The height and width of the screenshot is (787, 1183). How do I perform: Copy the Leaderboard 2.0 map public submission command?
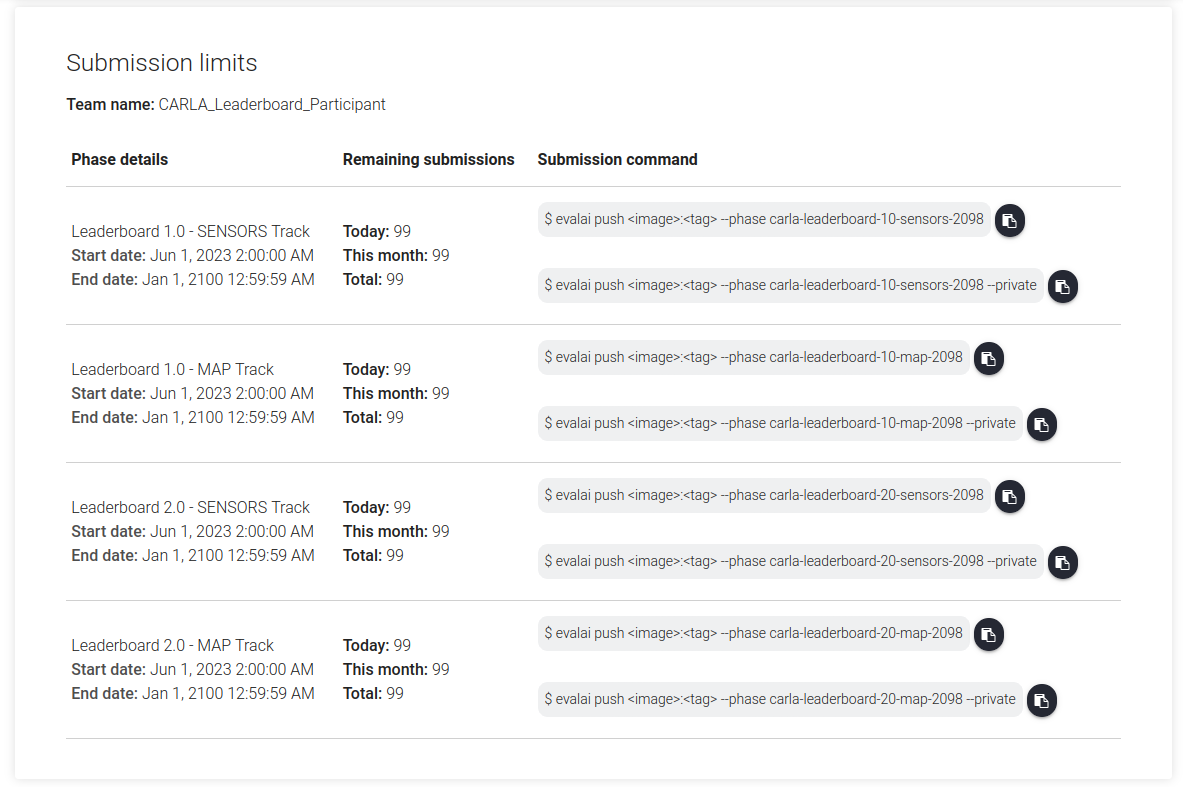pos(988,635)
